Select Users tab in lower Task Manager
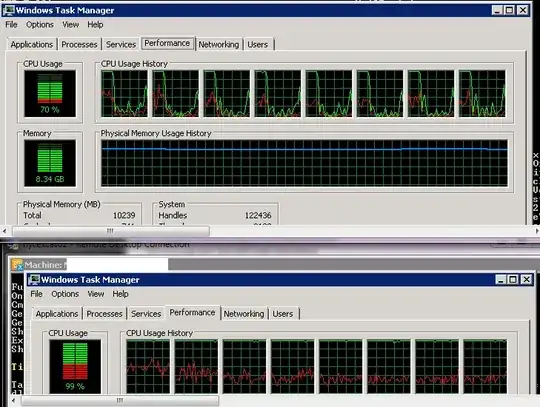Screen dimensions: 540x407 coord(283,314)
